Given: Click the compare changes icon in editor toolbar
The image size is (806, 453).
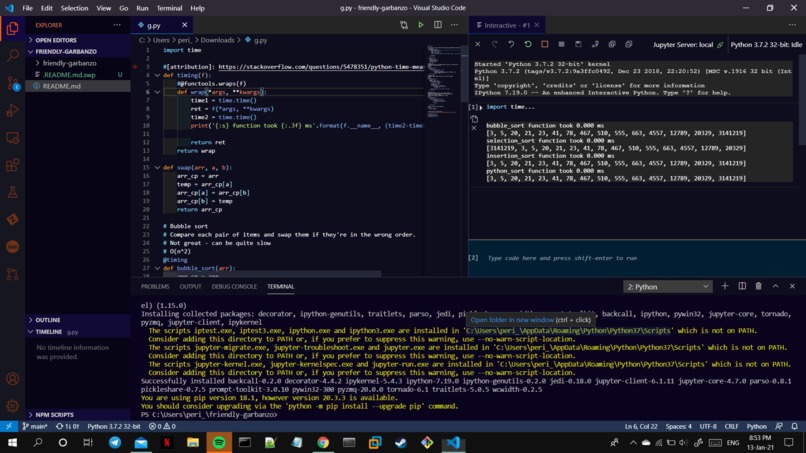Looking at the screenshot, I should click(404, 25).
